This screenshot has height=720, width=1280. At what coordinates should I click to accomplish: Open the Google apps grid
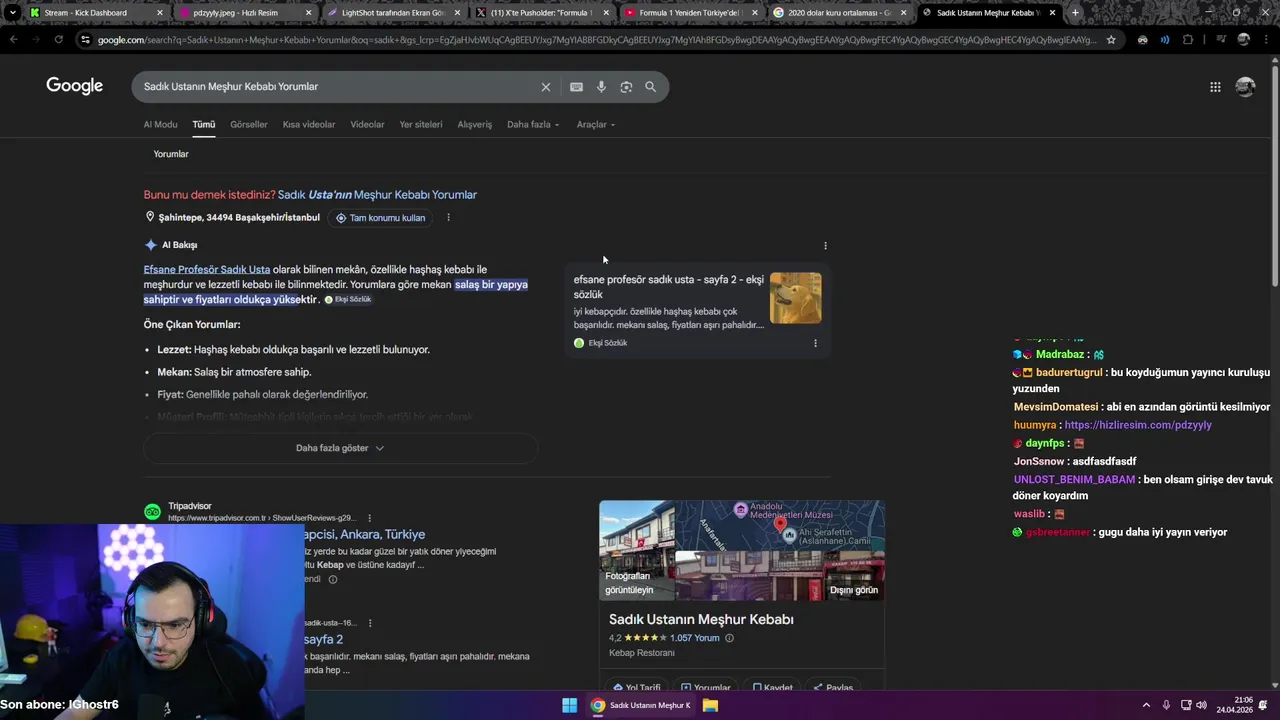1215,87
